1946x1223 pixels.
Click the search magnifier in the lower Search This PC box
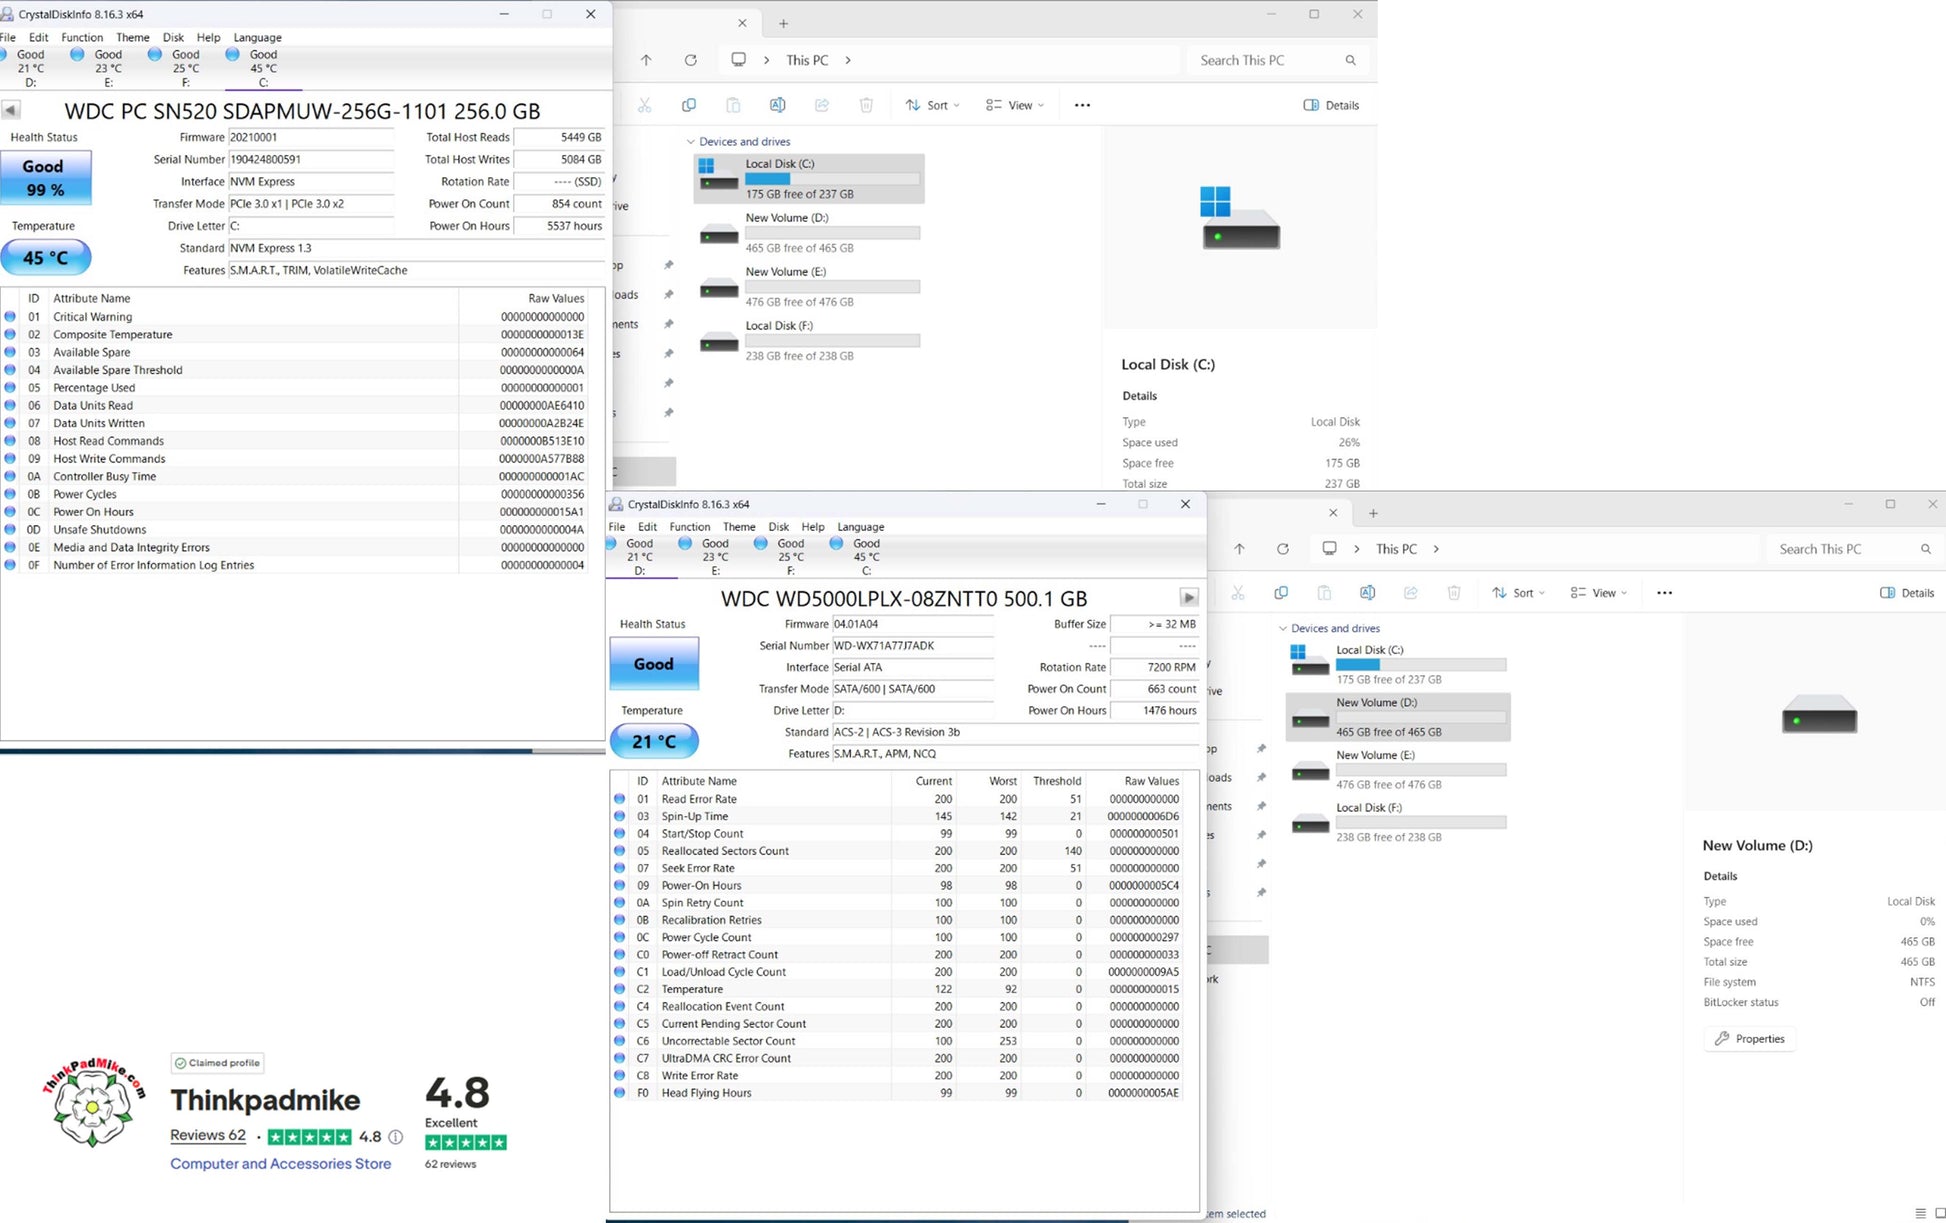click(x=1925, y=549)
